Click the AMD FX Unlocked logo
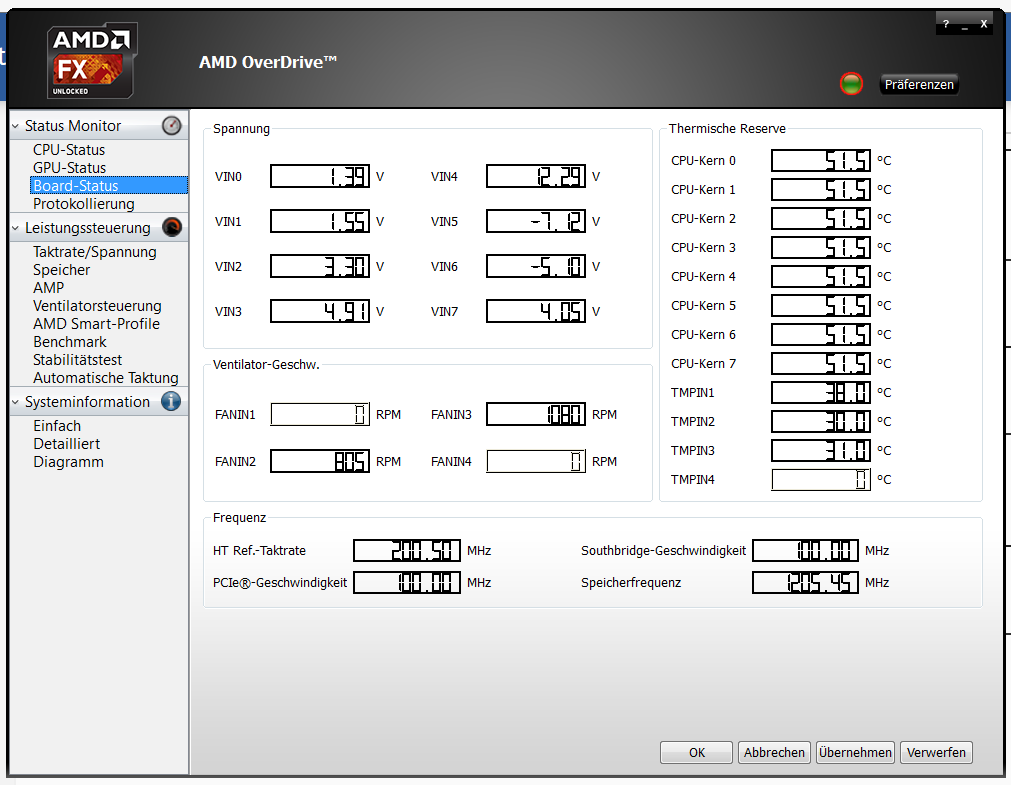1011x785 pixels. [x=92, y=61]
